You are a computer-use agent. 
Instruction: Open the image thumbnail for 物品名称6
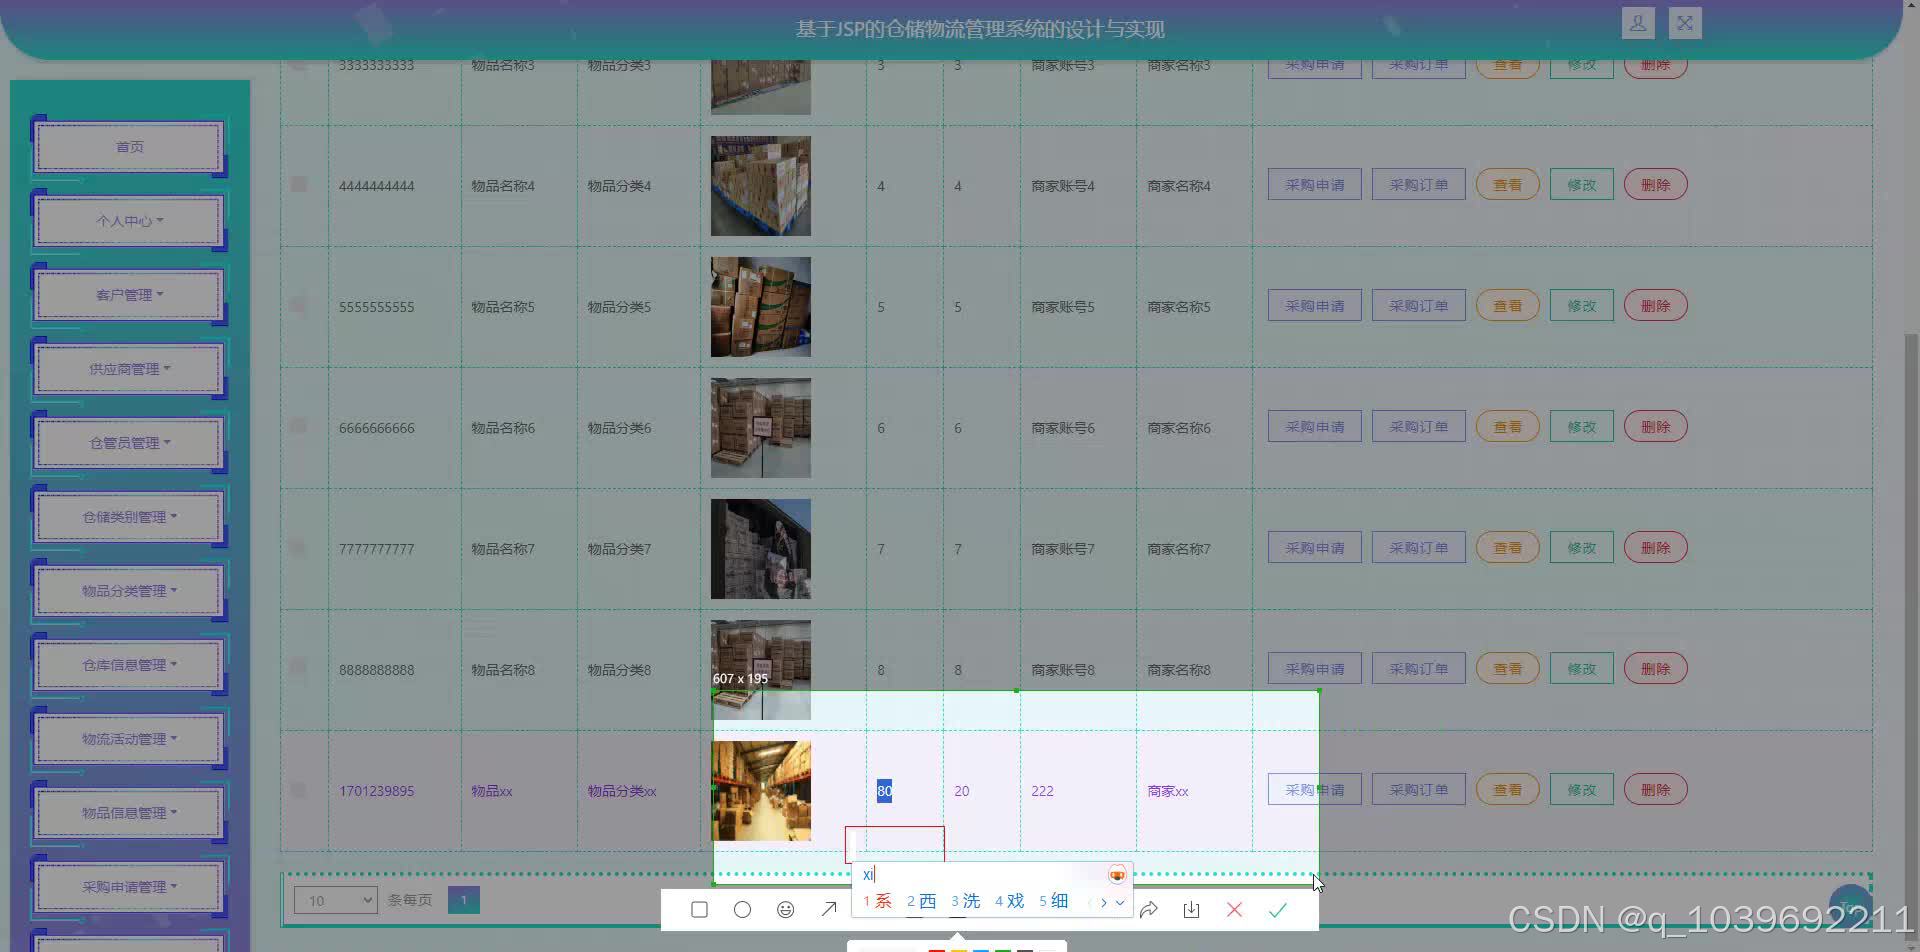tap(761, 428)
